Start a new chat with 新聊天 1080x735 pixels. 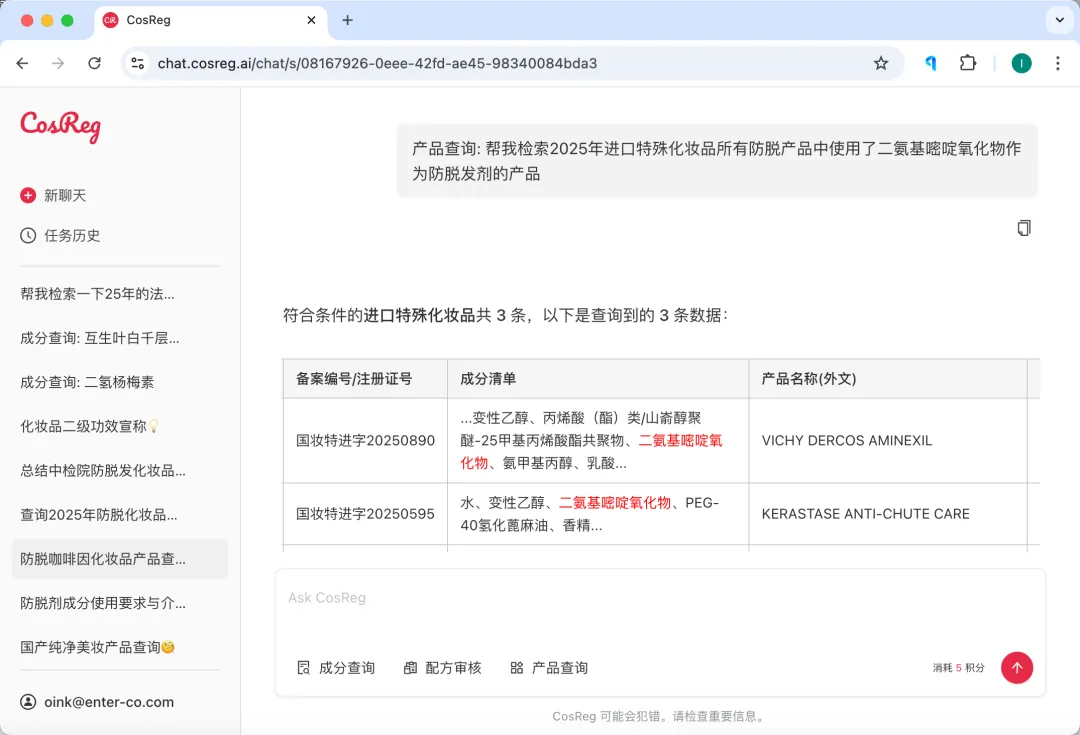[x=54, y=196]
